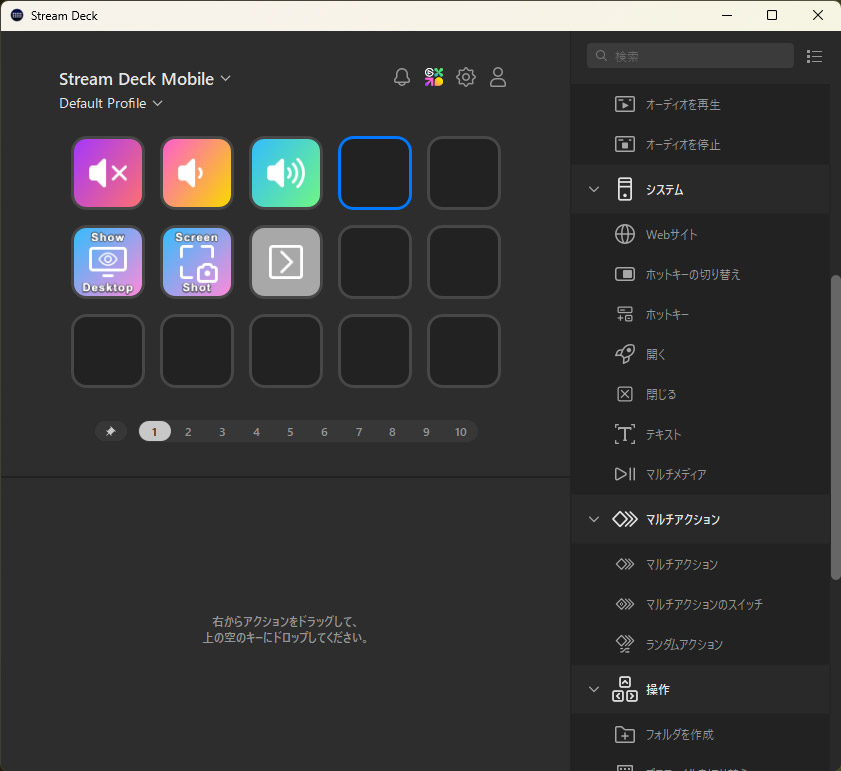841x771 pixels.
Task: Select the テキスト action
Action: click(x=700, y=434)
